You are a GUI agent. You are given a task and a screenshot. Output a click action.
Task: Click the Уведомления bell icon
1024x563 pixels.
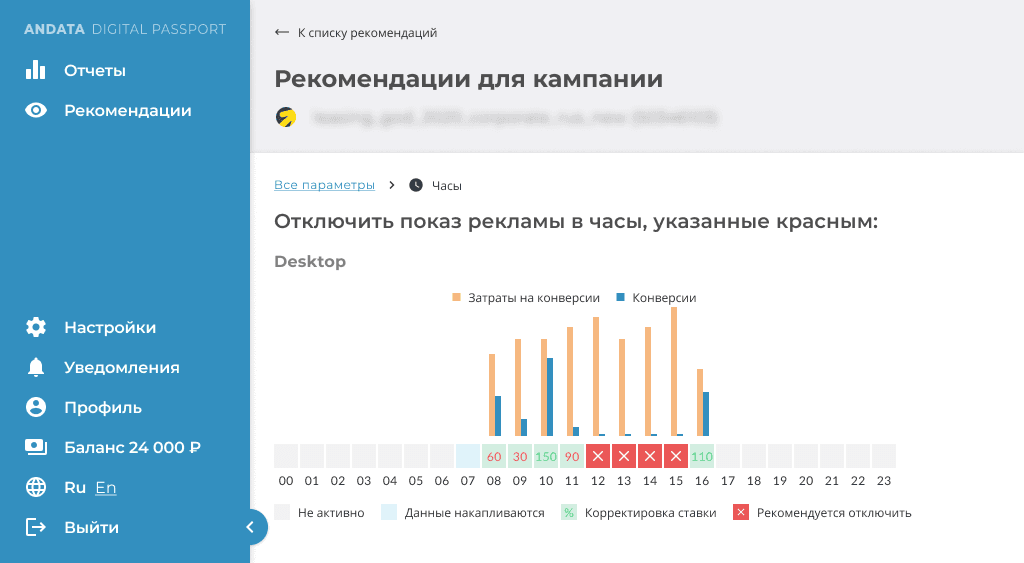coord(35,367)
